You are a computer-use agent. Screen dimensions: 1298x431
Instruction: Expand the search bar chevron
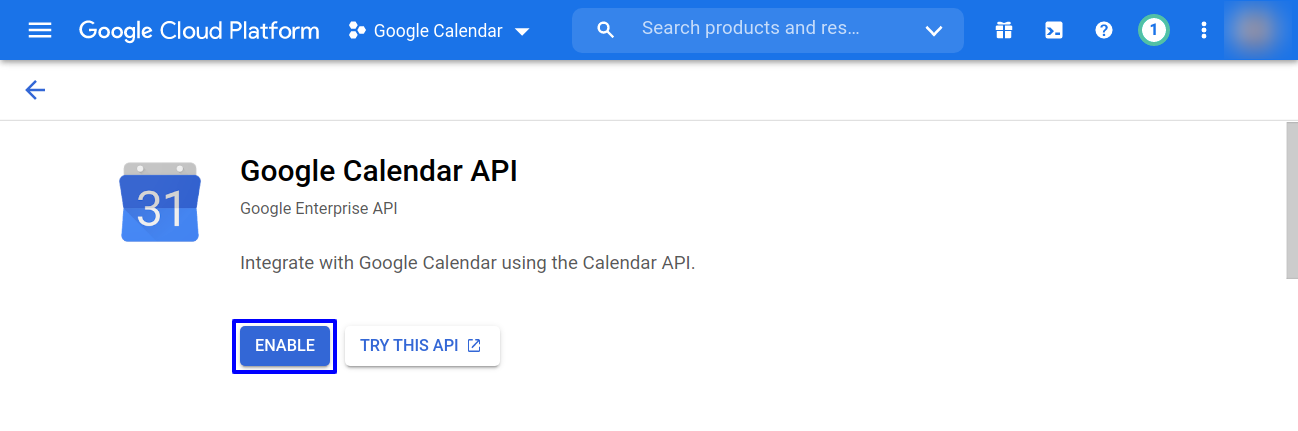pos(934,31)
